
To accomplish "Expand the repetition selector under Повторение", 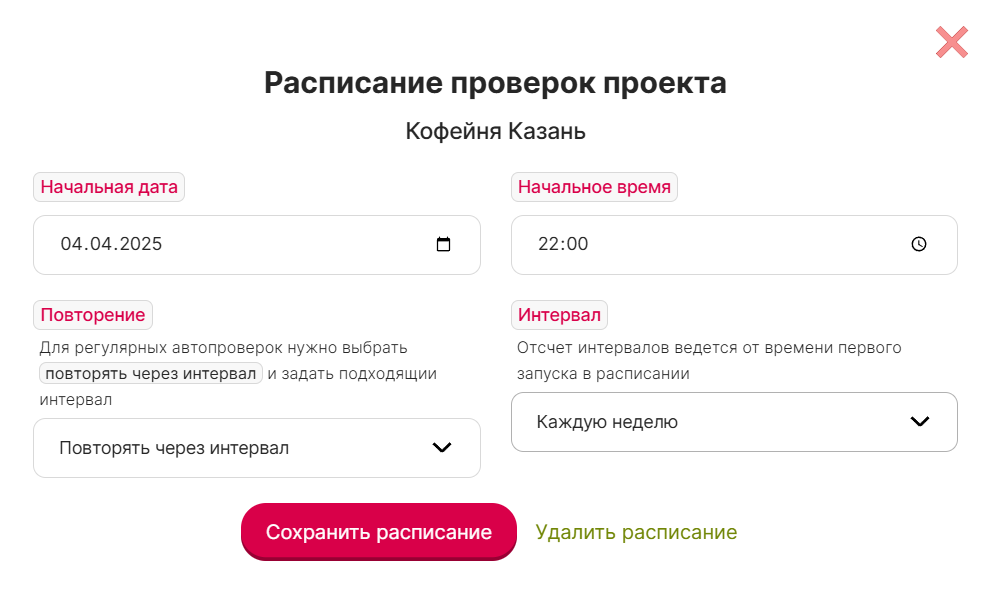I will pos(257,447).
